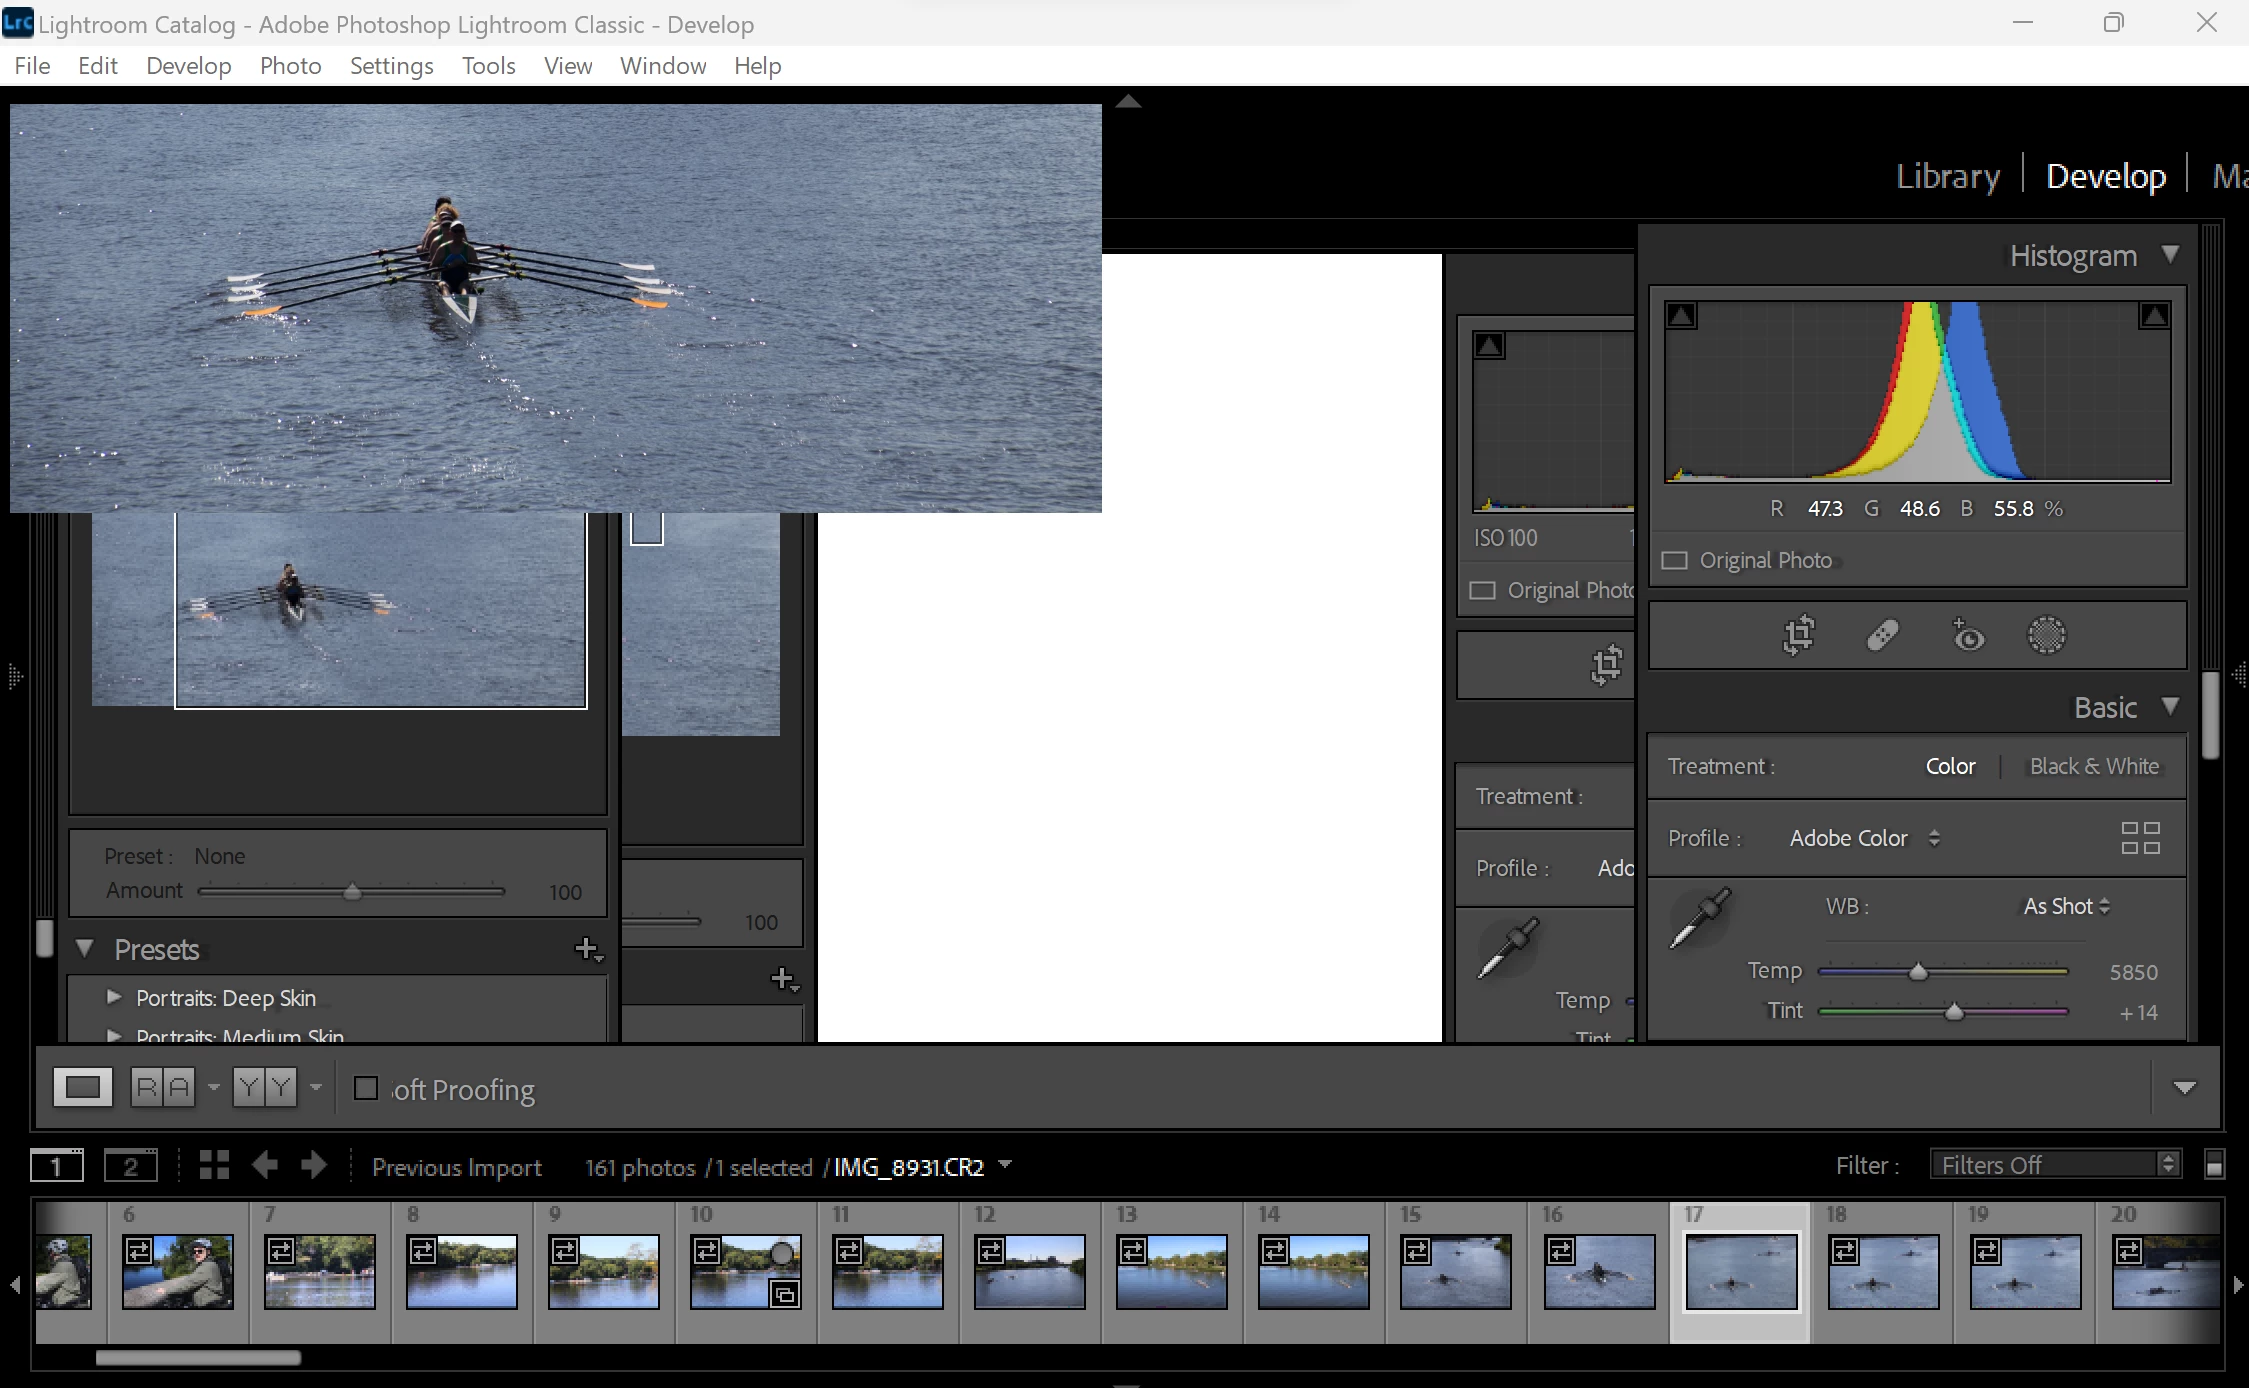Image resolution: width=2249 pixels, height=1388 pixels.
Task: Activate the Red Eye Correction tool
Action: tap(1967, 635)
